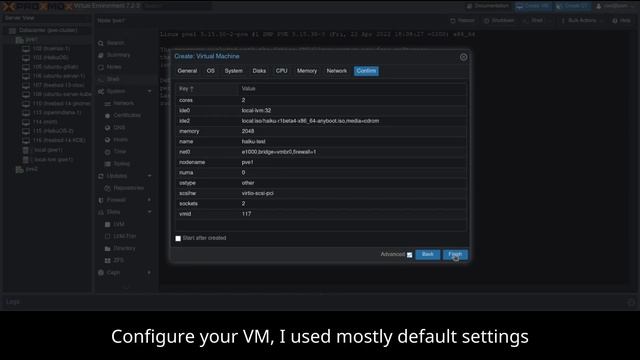Open the Disks tab
This screenshot has width=640, height=360.
pos(259,71)
